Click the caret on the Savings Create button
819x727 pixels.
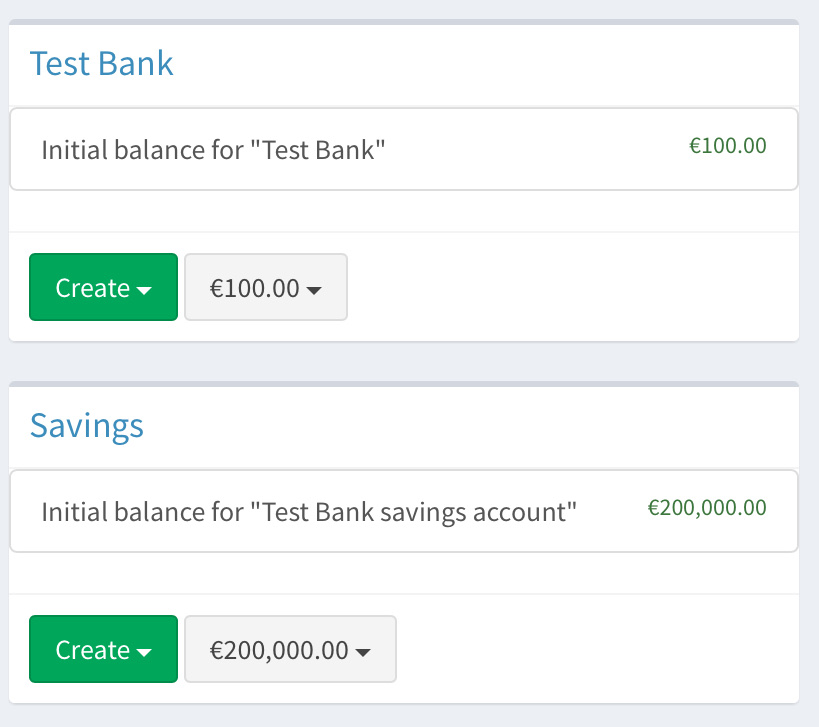[x=142, y=649]
